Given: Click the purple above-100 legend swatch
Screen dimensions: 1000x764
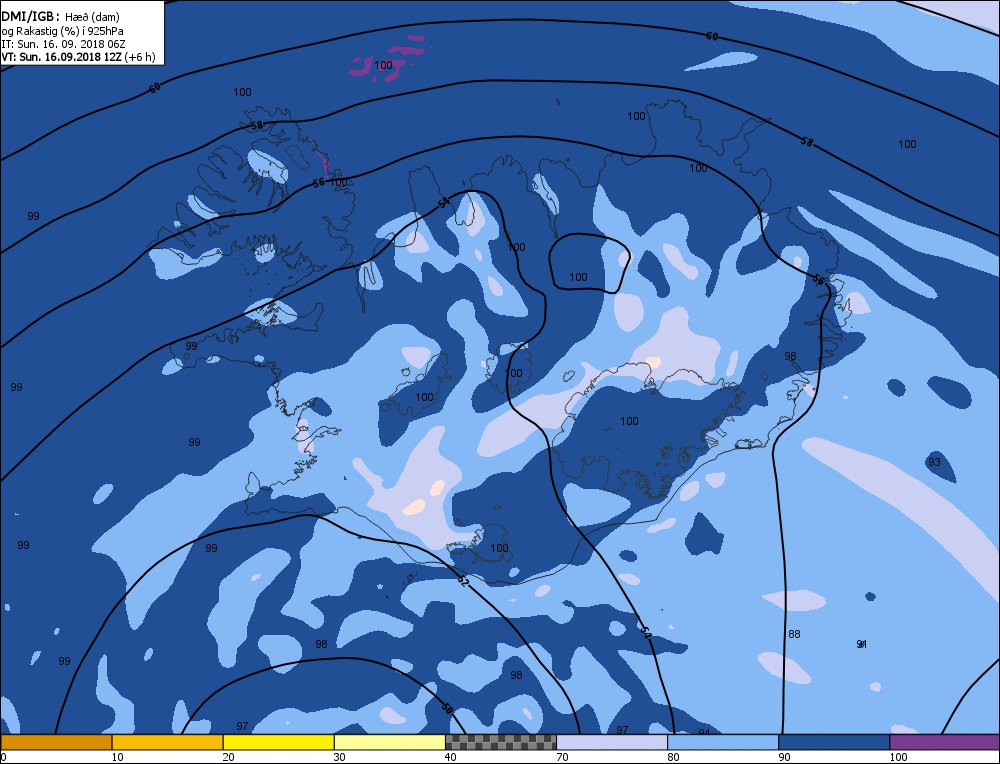Looking at the screenshot, I should click(x=945, y=742).
